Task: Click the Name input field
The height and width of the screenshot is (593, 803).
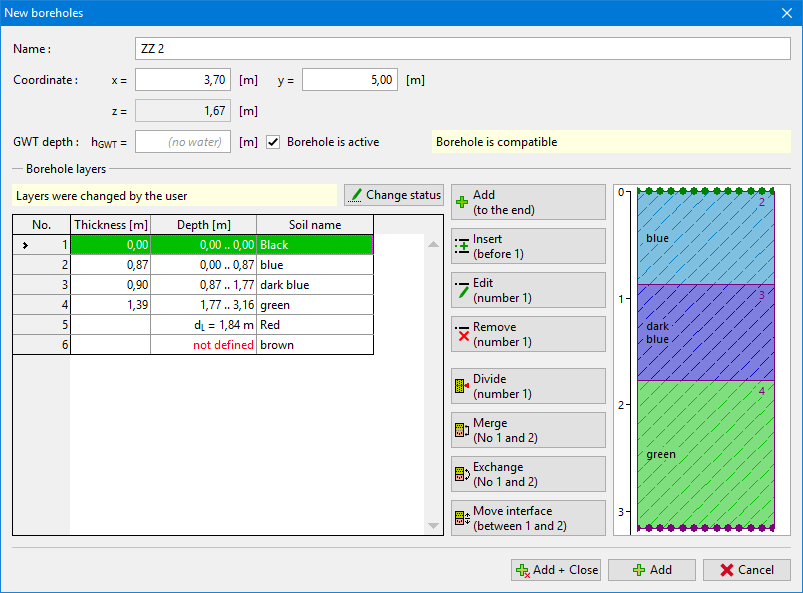Action: (462, 49)
